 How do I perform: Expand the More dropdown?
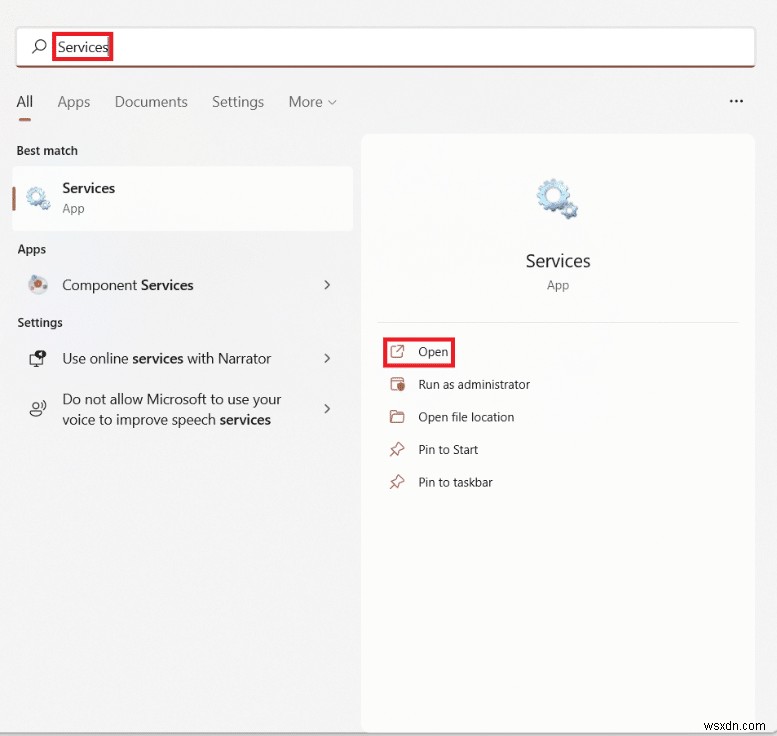click(x=313, y=102)
